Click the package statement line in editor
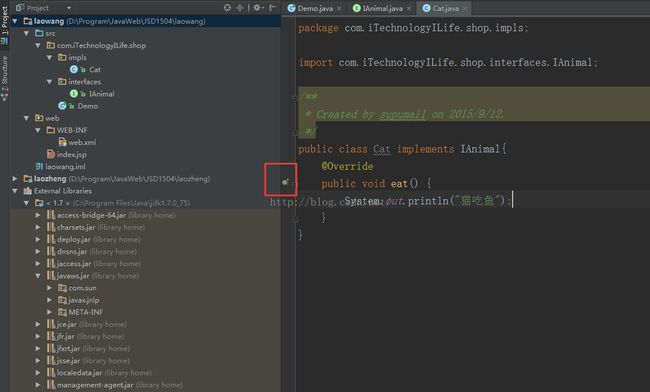Viewport: 650px width, 392px height. tap(413, 28)
